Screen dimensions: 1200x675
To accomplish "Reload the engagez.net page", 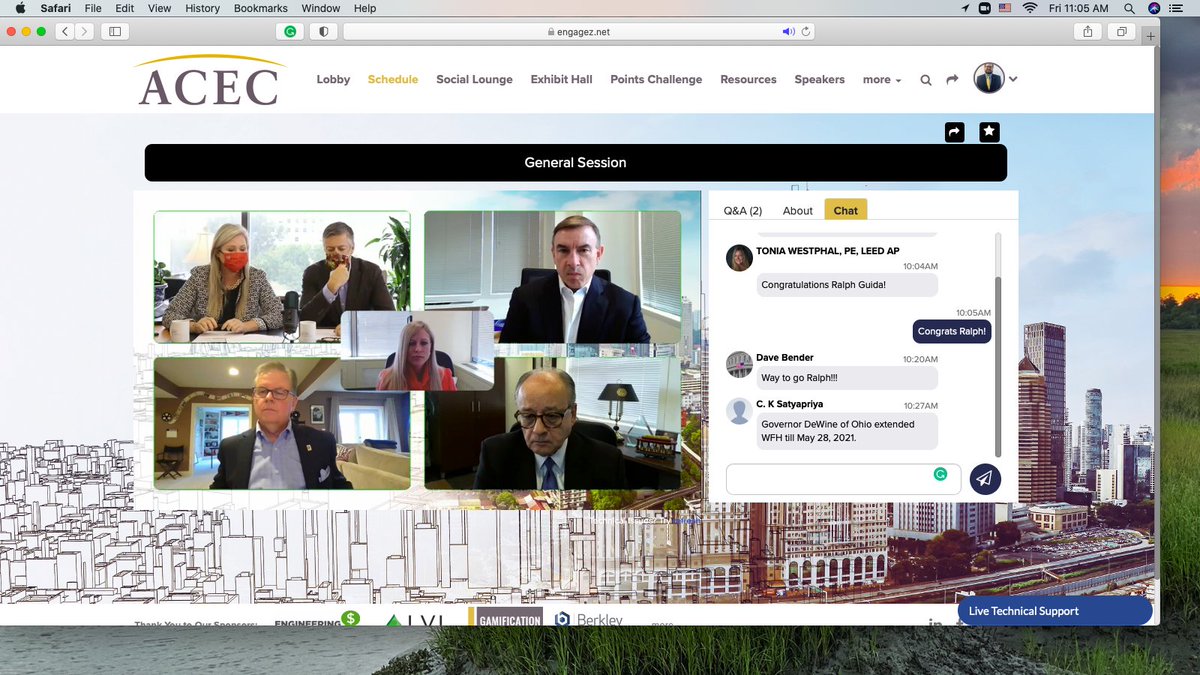I will tap(805, 31).
